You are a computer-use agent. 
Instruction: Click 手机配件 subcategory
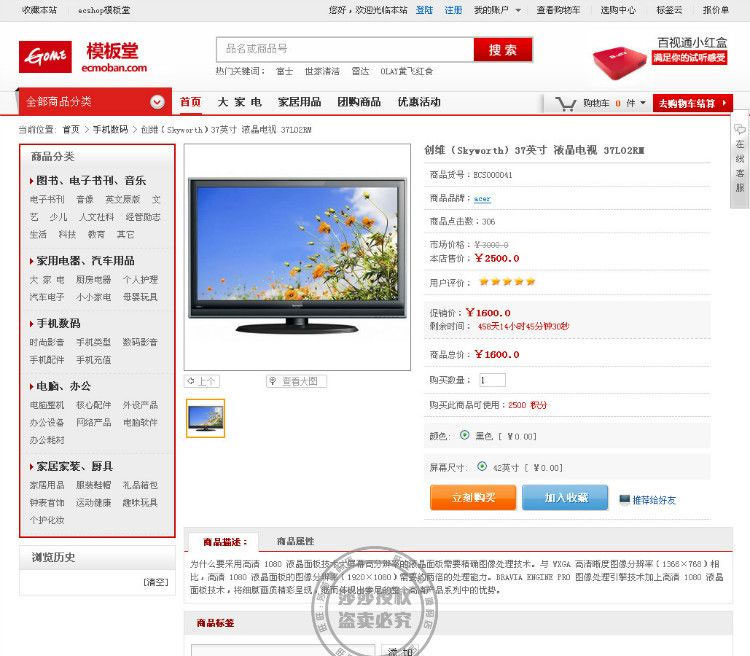coord(47,360)
